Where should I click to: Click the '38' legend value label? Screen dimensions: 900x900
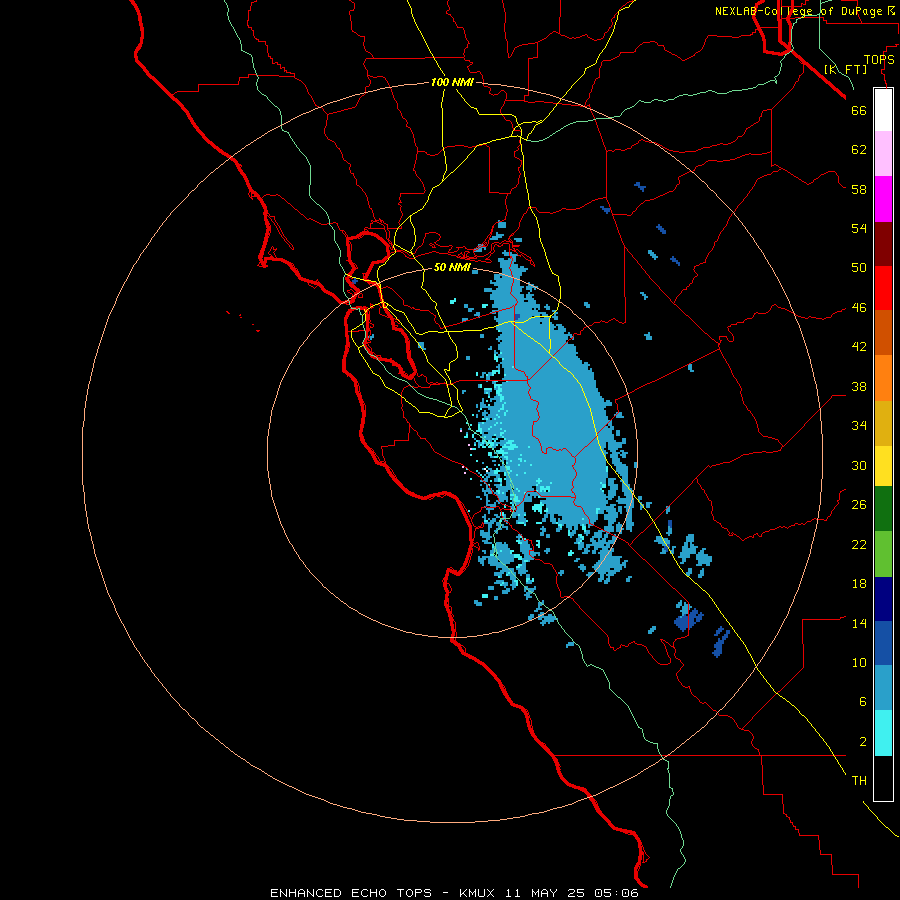point(859,386)
